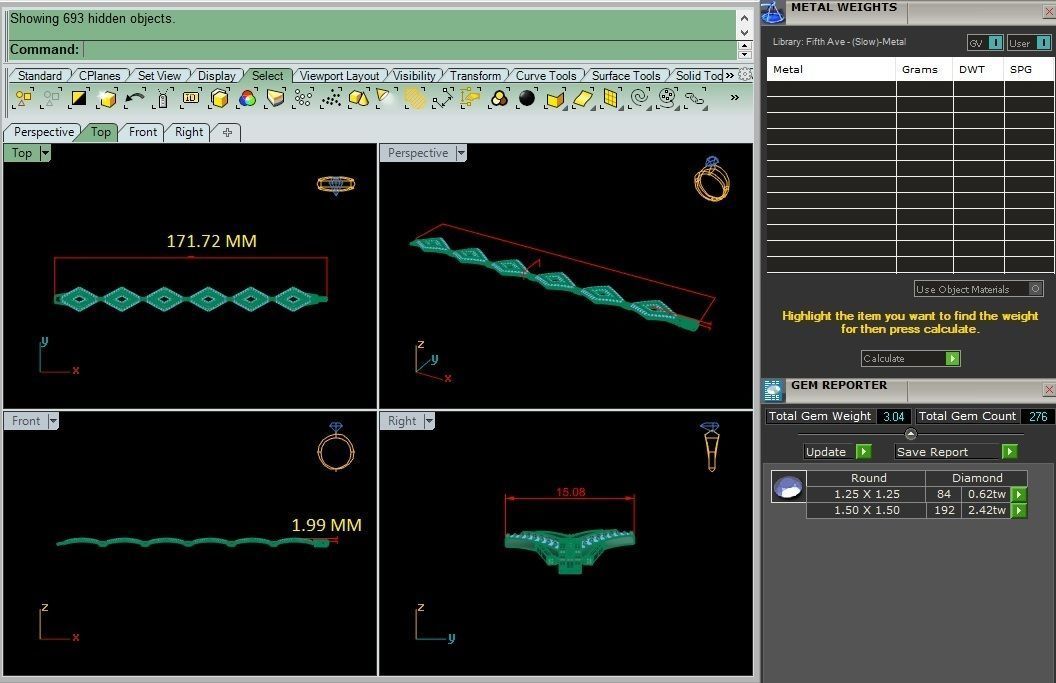This screenshot has width=1056, height=683.
Task: Click the Gem Reporter divider slider handle
Action: 911,434
